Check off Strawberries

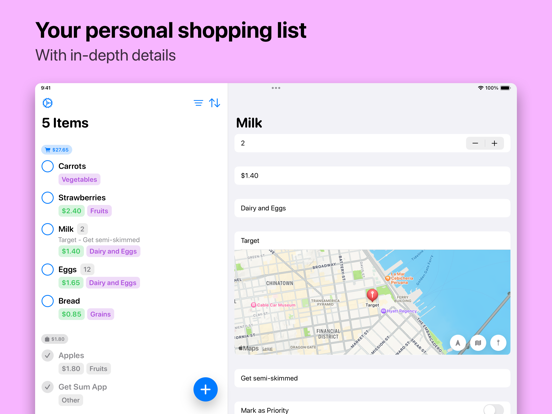coord(48,197)
